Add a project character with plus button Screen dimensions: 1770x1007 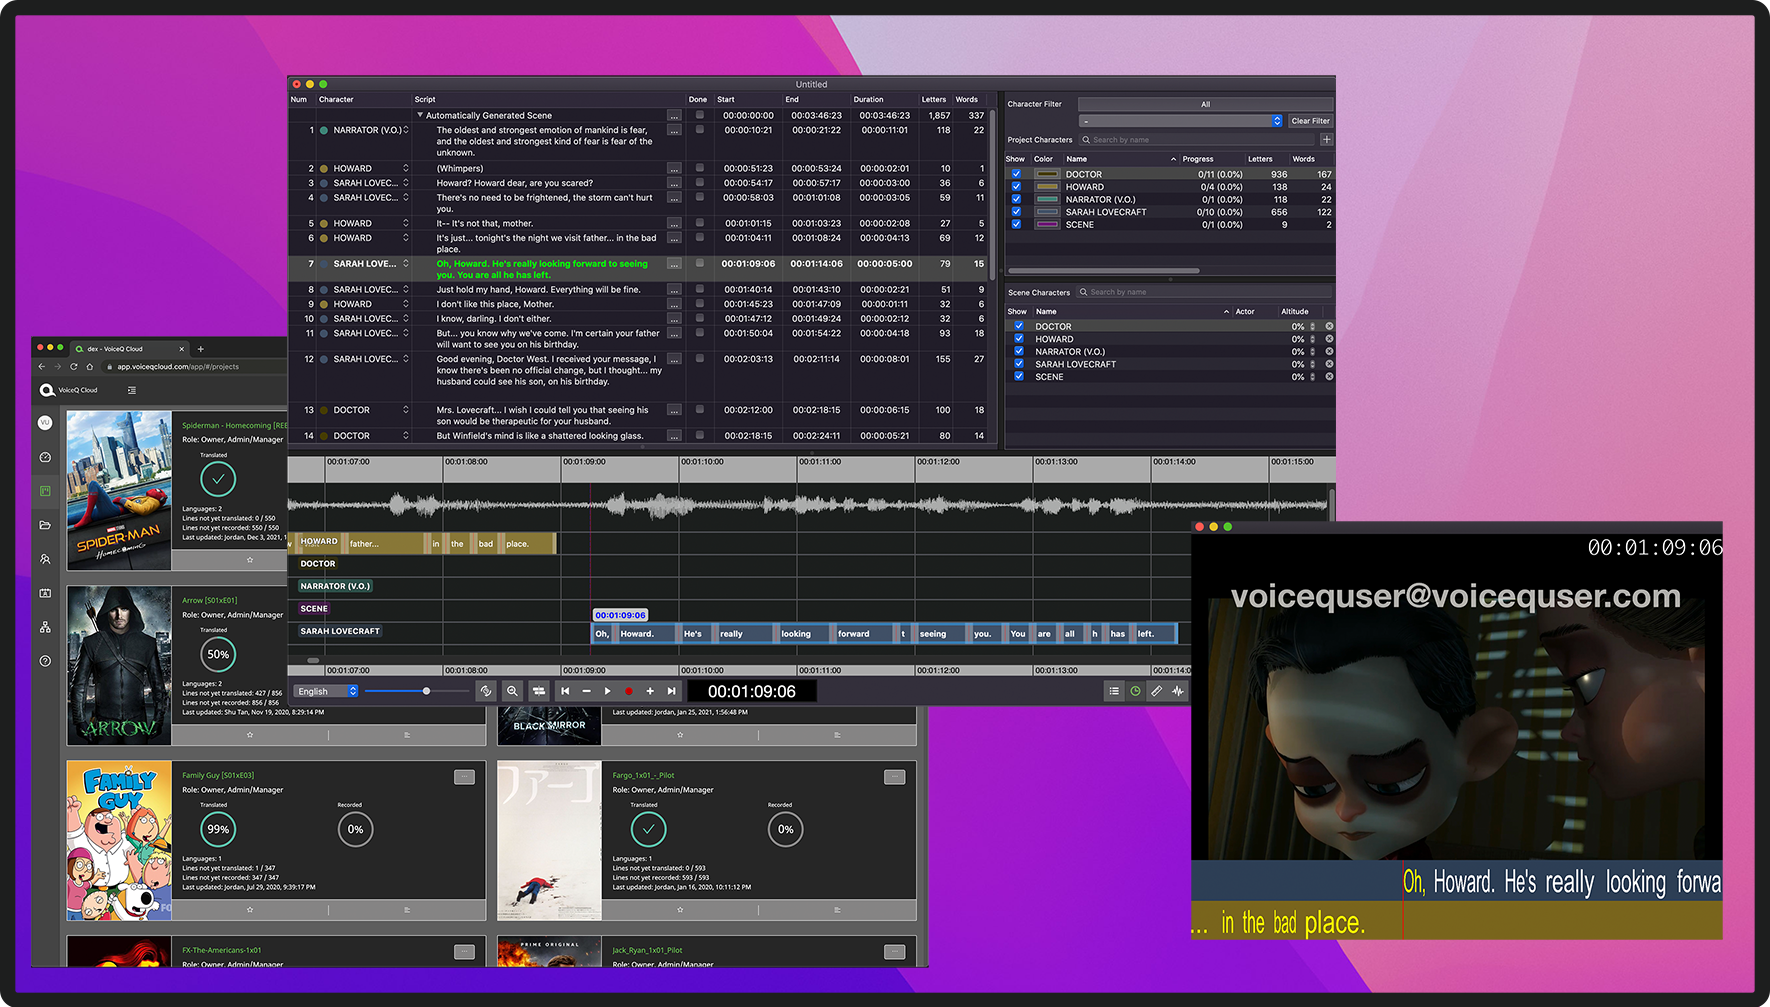pos(1326,140)
